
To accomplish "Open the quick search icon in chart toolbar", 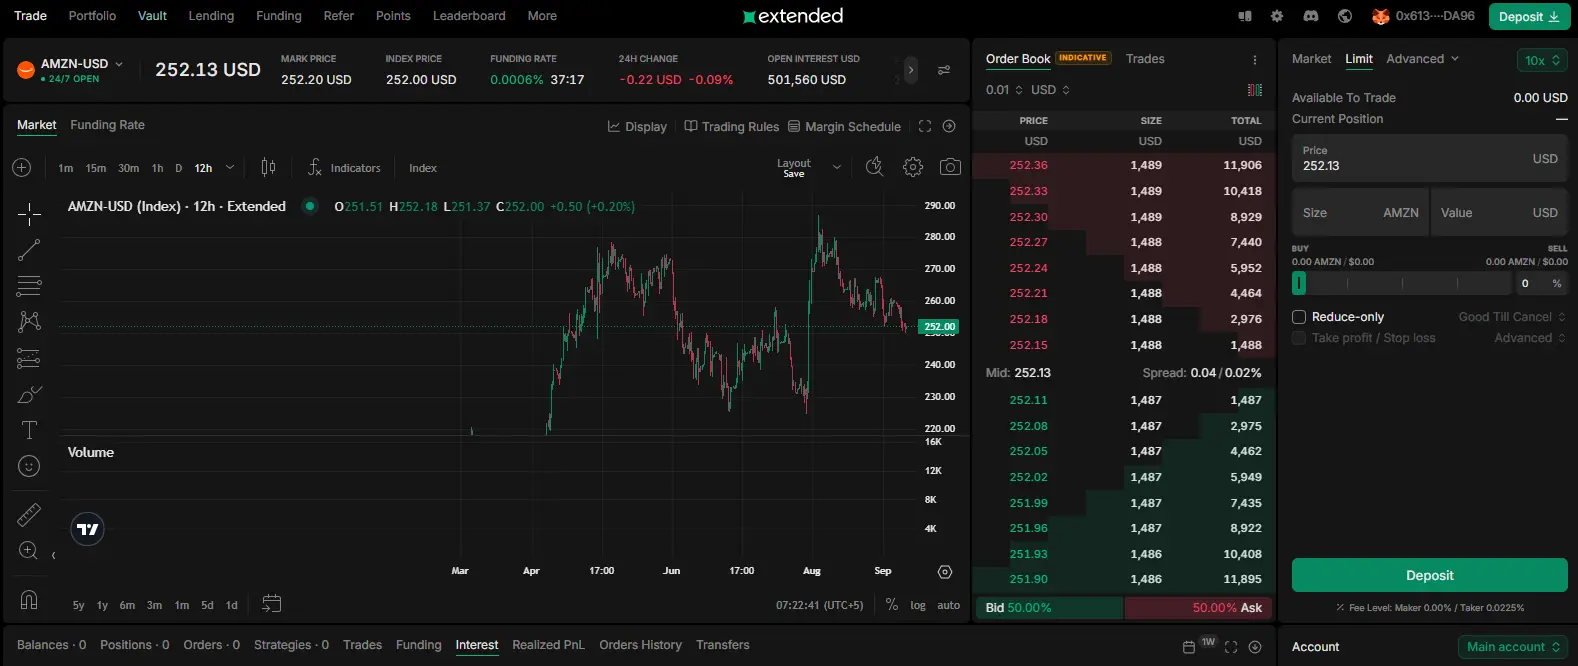I will [875, 167].
